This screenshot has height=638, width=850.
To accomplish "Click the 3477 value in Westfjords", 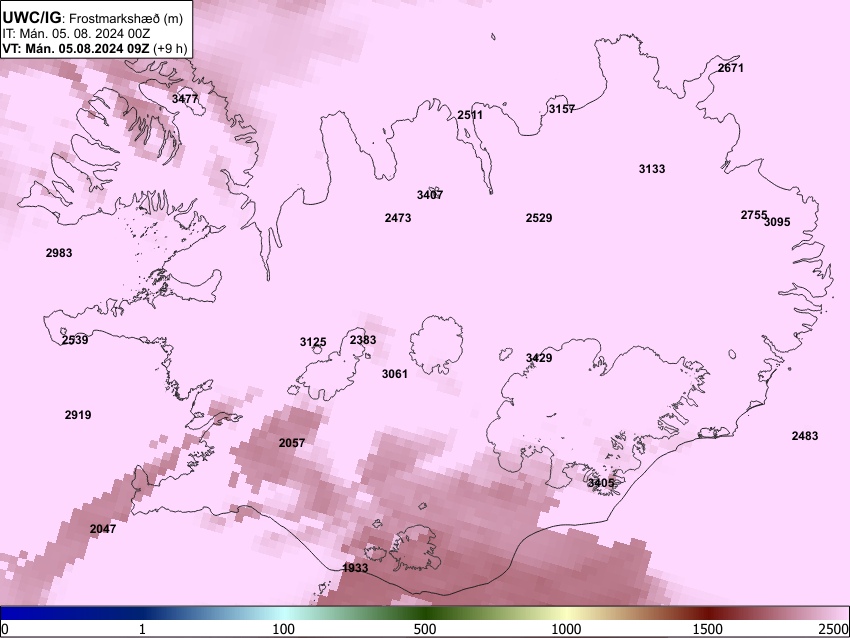I will click(x=185, y=99).
